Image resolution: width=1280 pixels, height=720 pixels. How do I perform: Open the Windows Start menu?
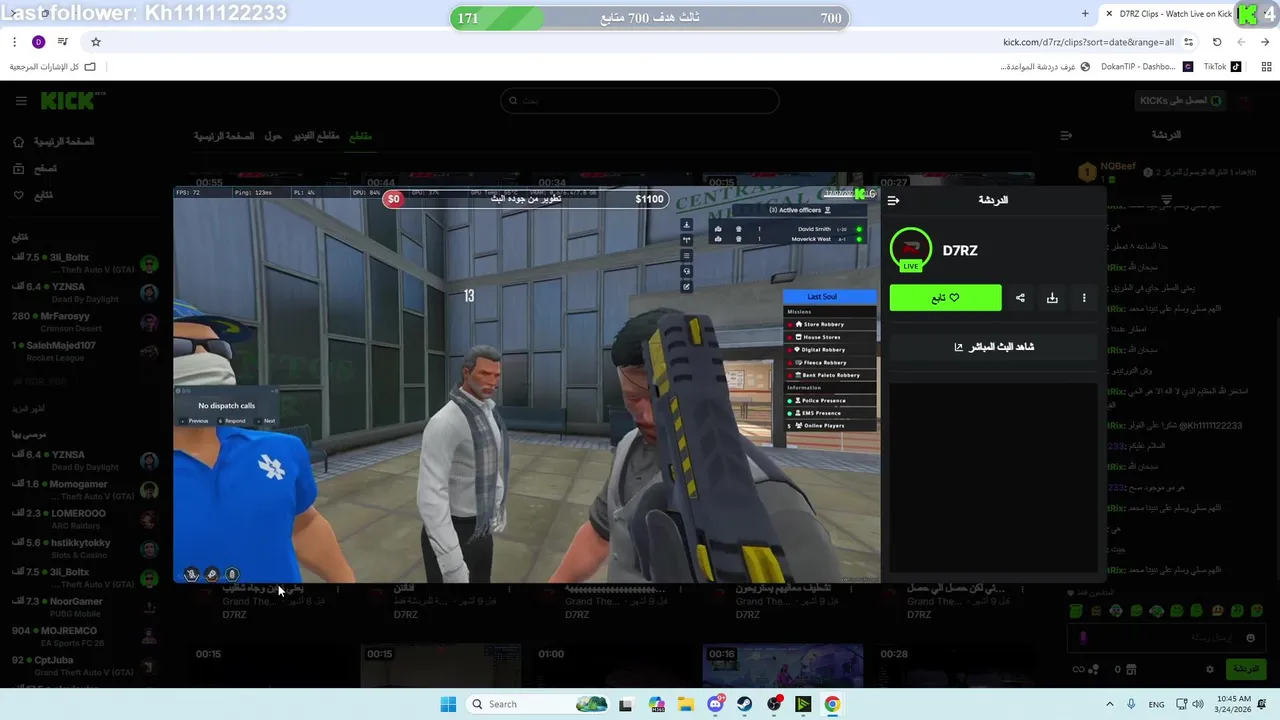(x=448, y=704)
